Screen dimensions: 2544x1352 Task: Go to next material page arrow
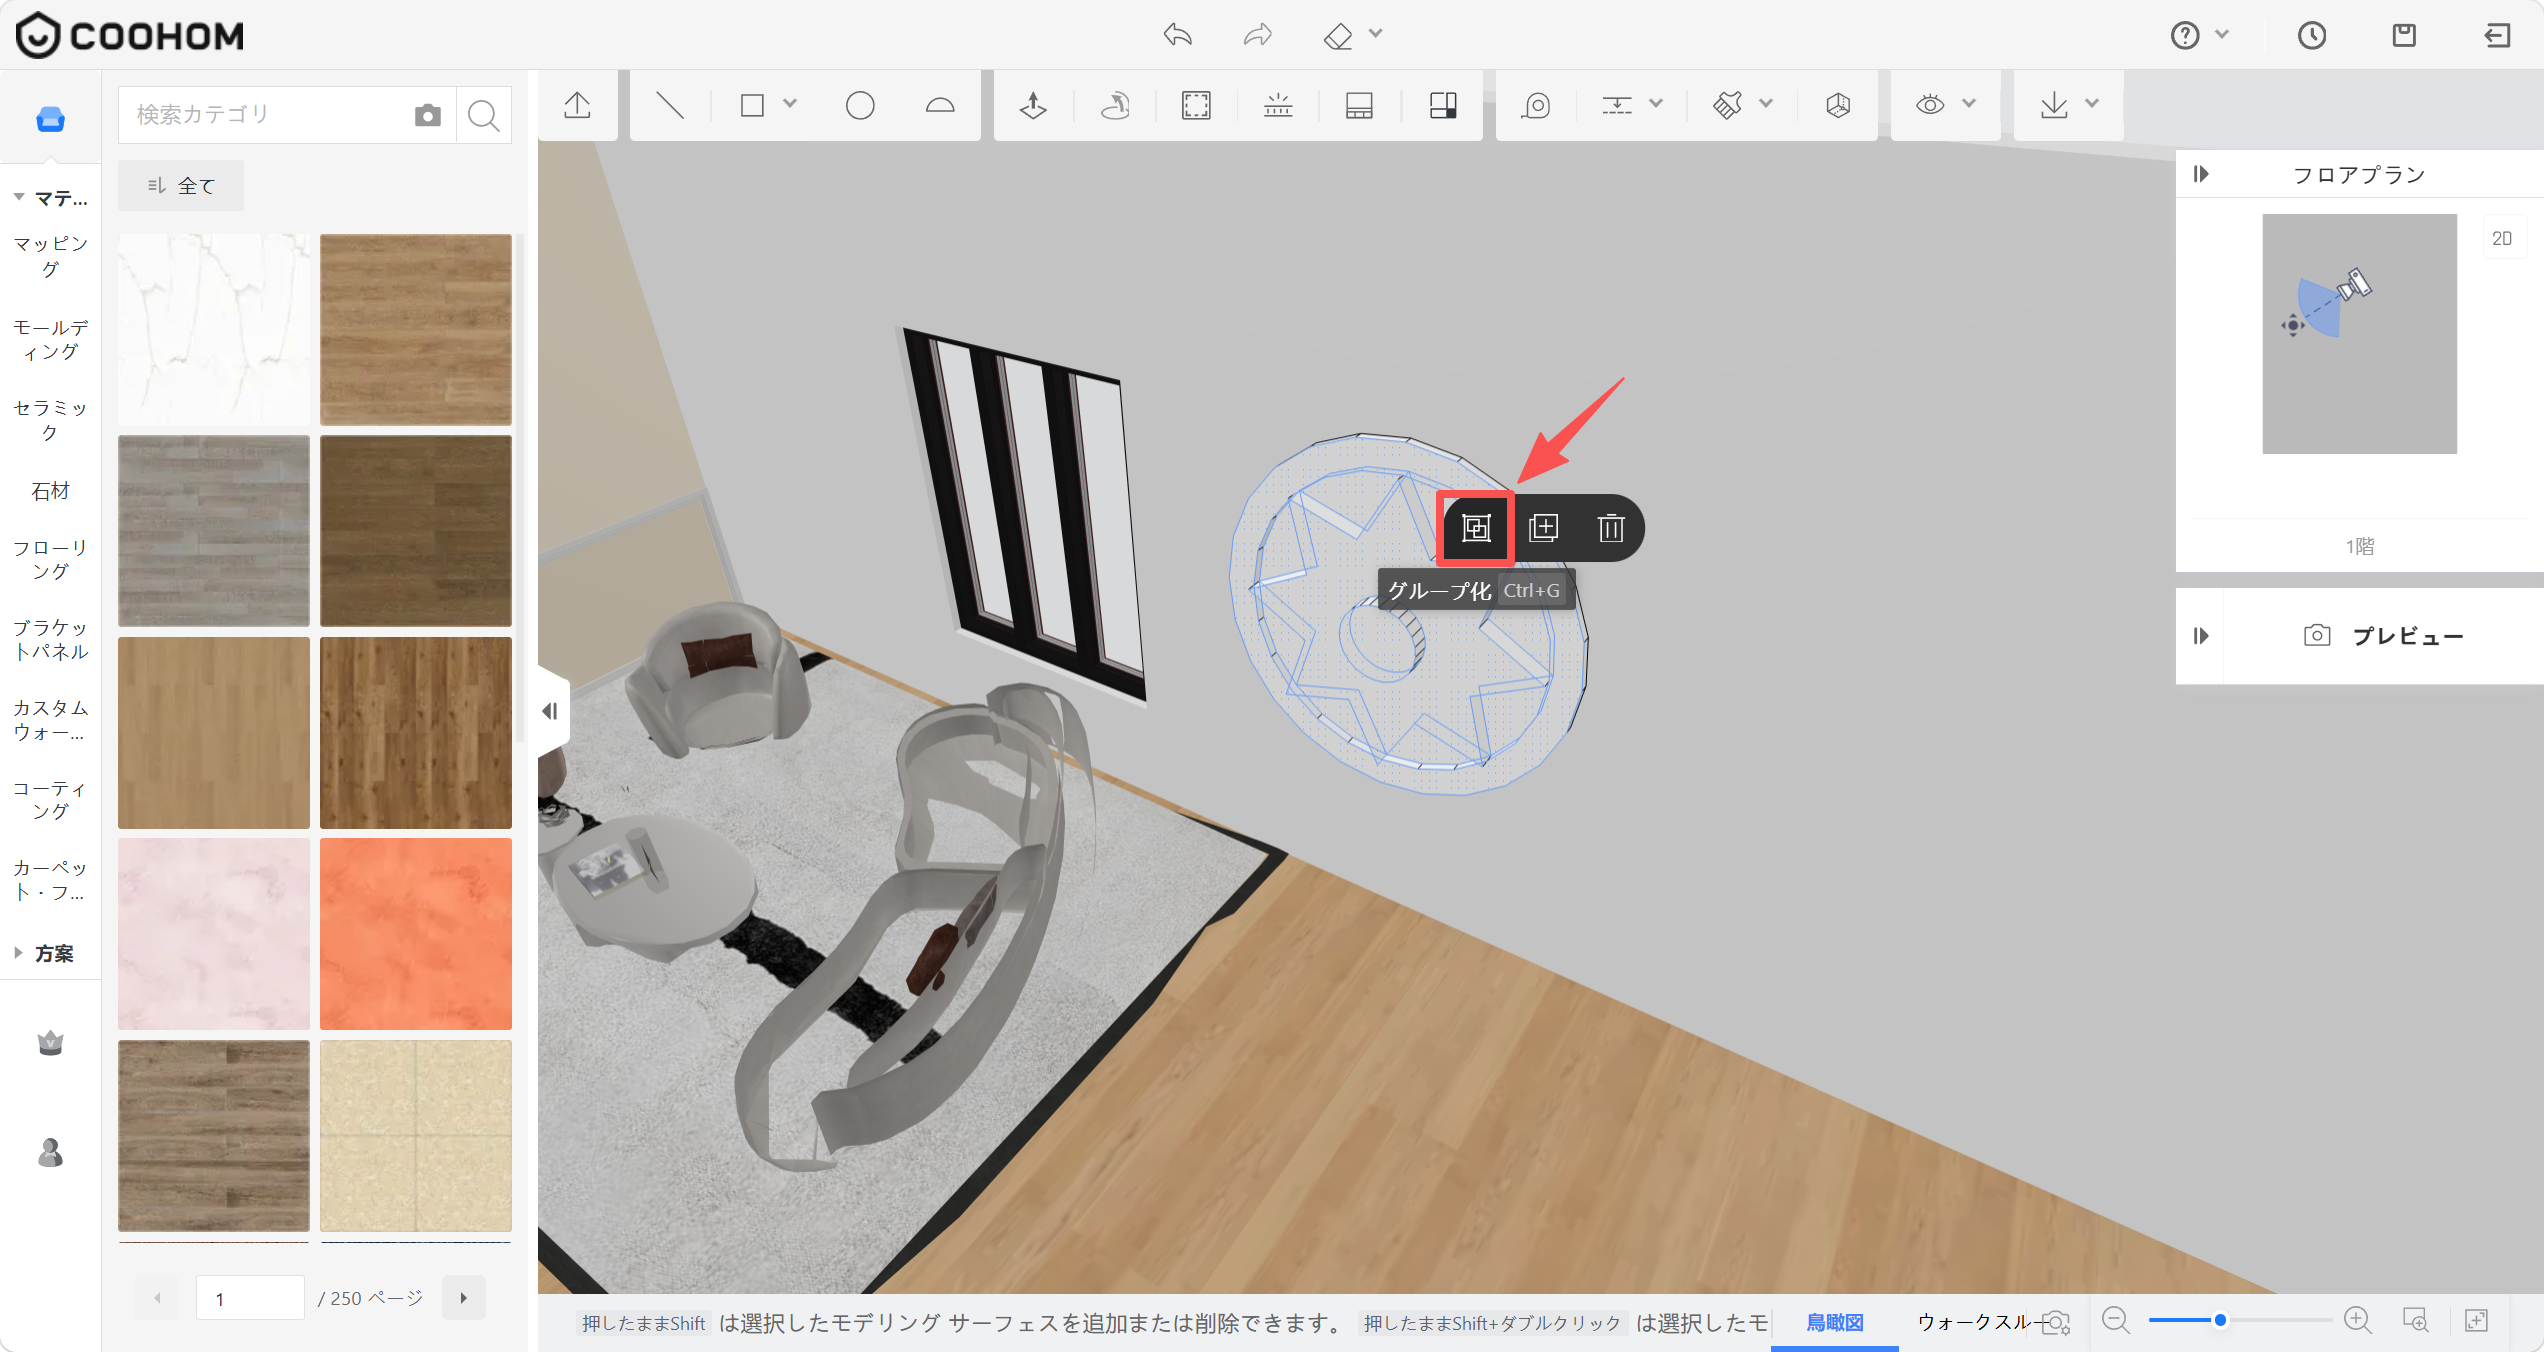coord(463,1298)
